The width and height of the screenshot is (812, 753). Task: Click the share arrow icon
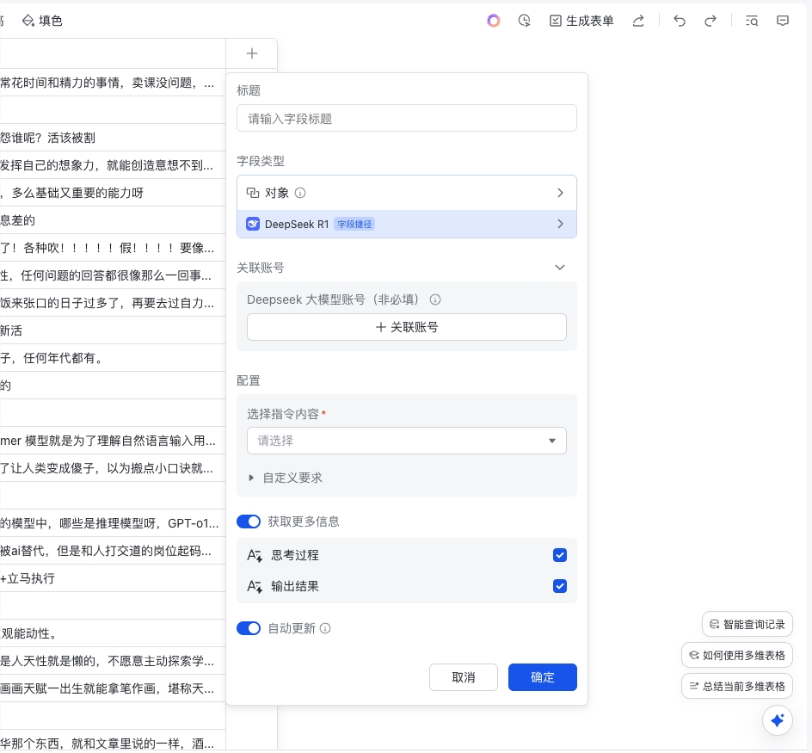pyautogui.click(x=638, y=21)
